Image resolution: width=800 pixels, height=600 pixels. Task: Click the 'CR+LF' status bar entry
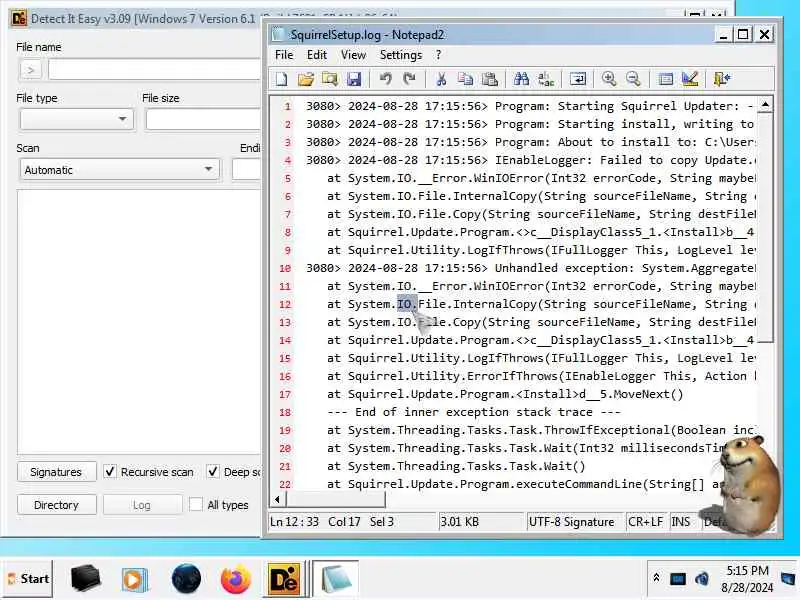tap(645, 522)
